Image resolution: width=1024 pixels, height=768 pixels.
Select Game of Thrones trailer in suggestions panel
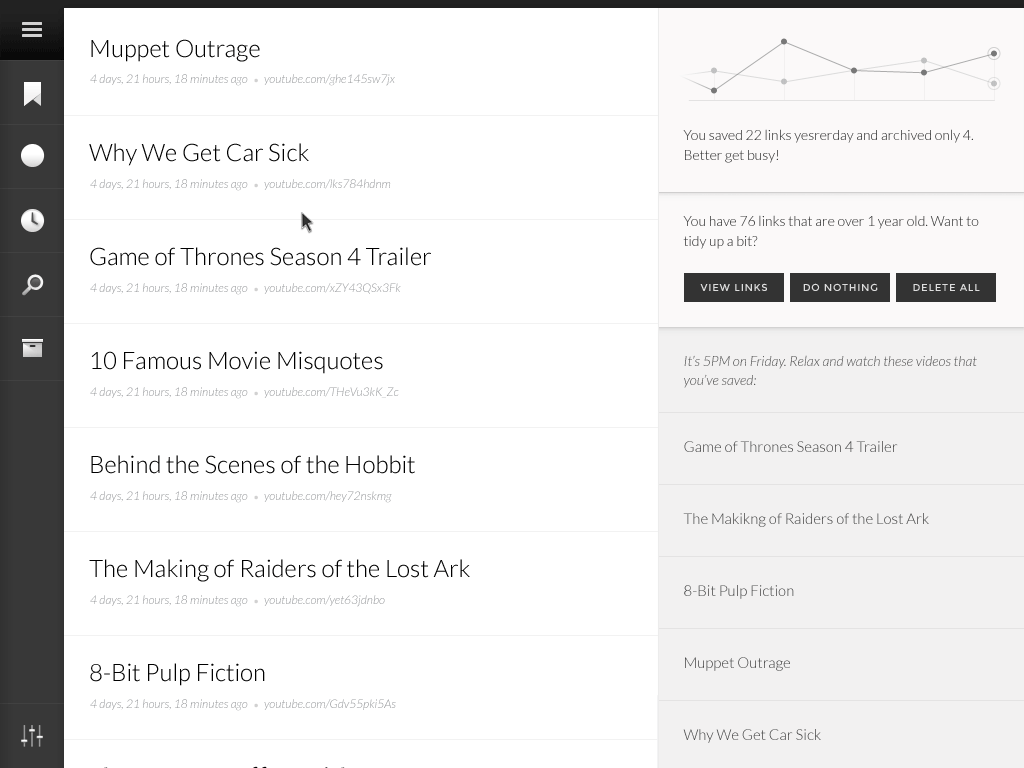click(x=790, y=447)
